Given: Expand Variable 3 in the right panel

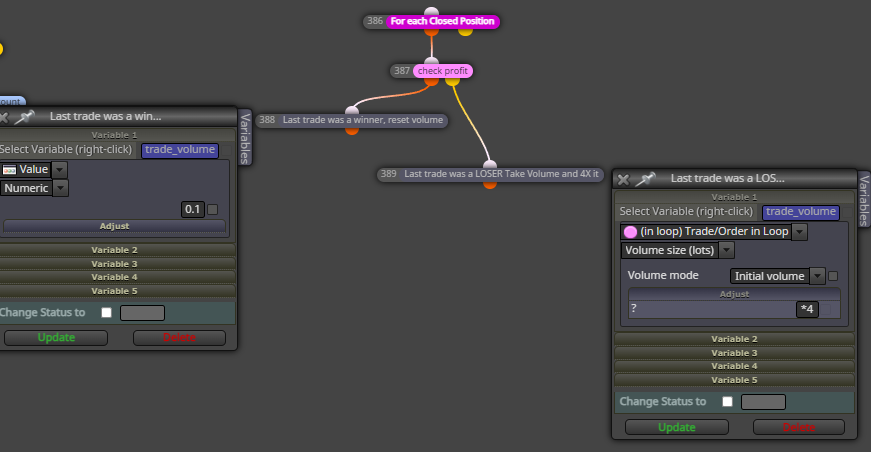Looking at the screenshot, I should (734, 353).
